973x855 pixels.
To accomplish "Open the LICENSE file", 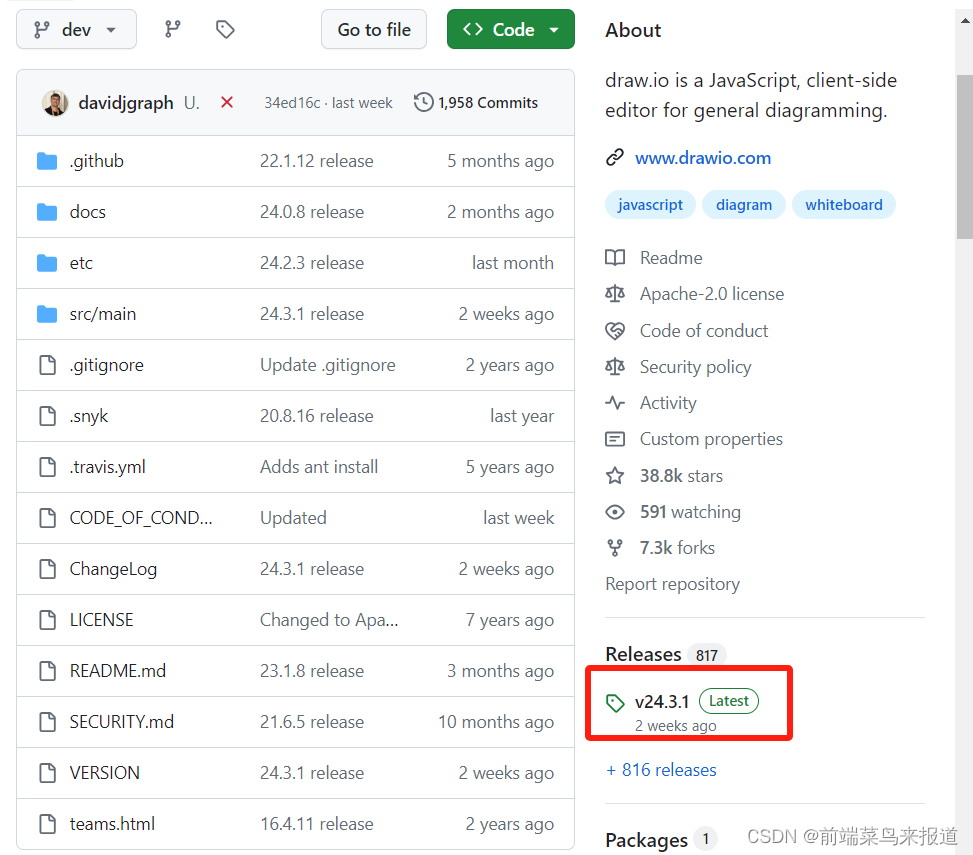I will click(x=101, y=620).
